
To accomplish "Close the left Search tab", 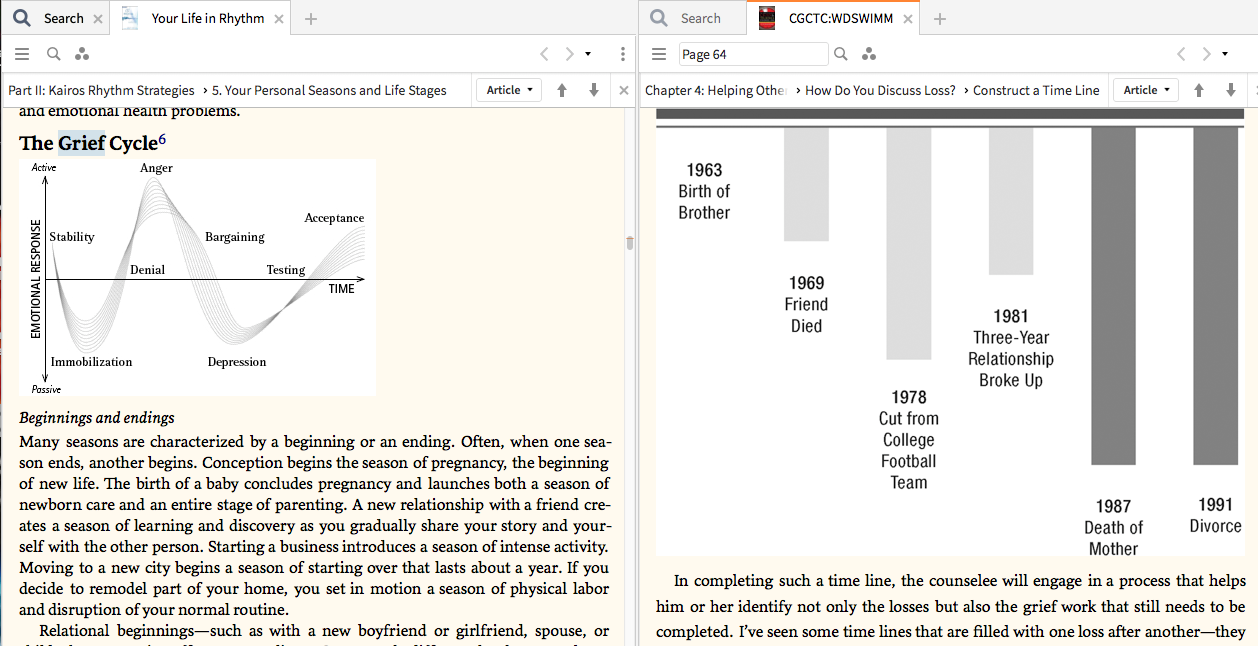I will click(x=97, y=19).
